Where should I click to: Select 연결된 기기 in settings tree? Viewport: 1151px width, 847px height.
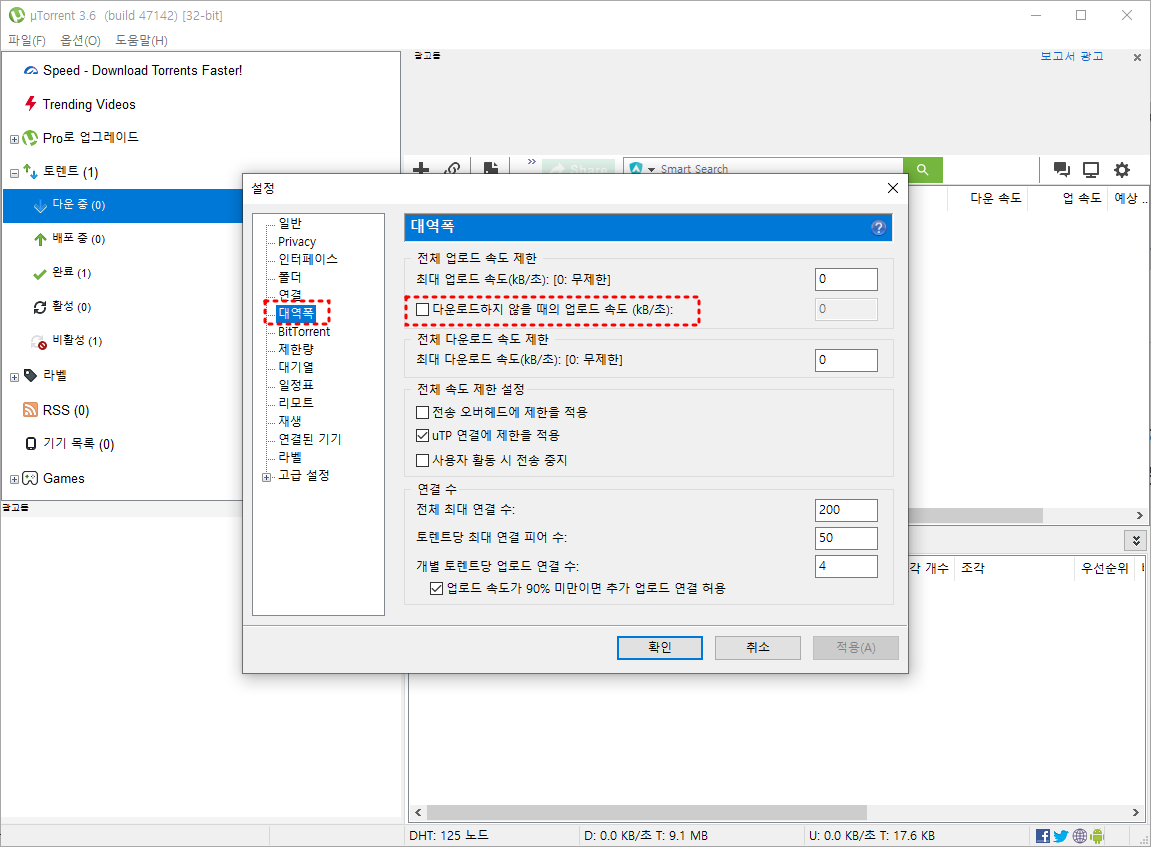point(310,439)
